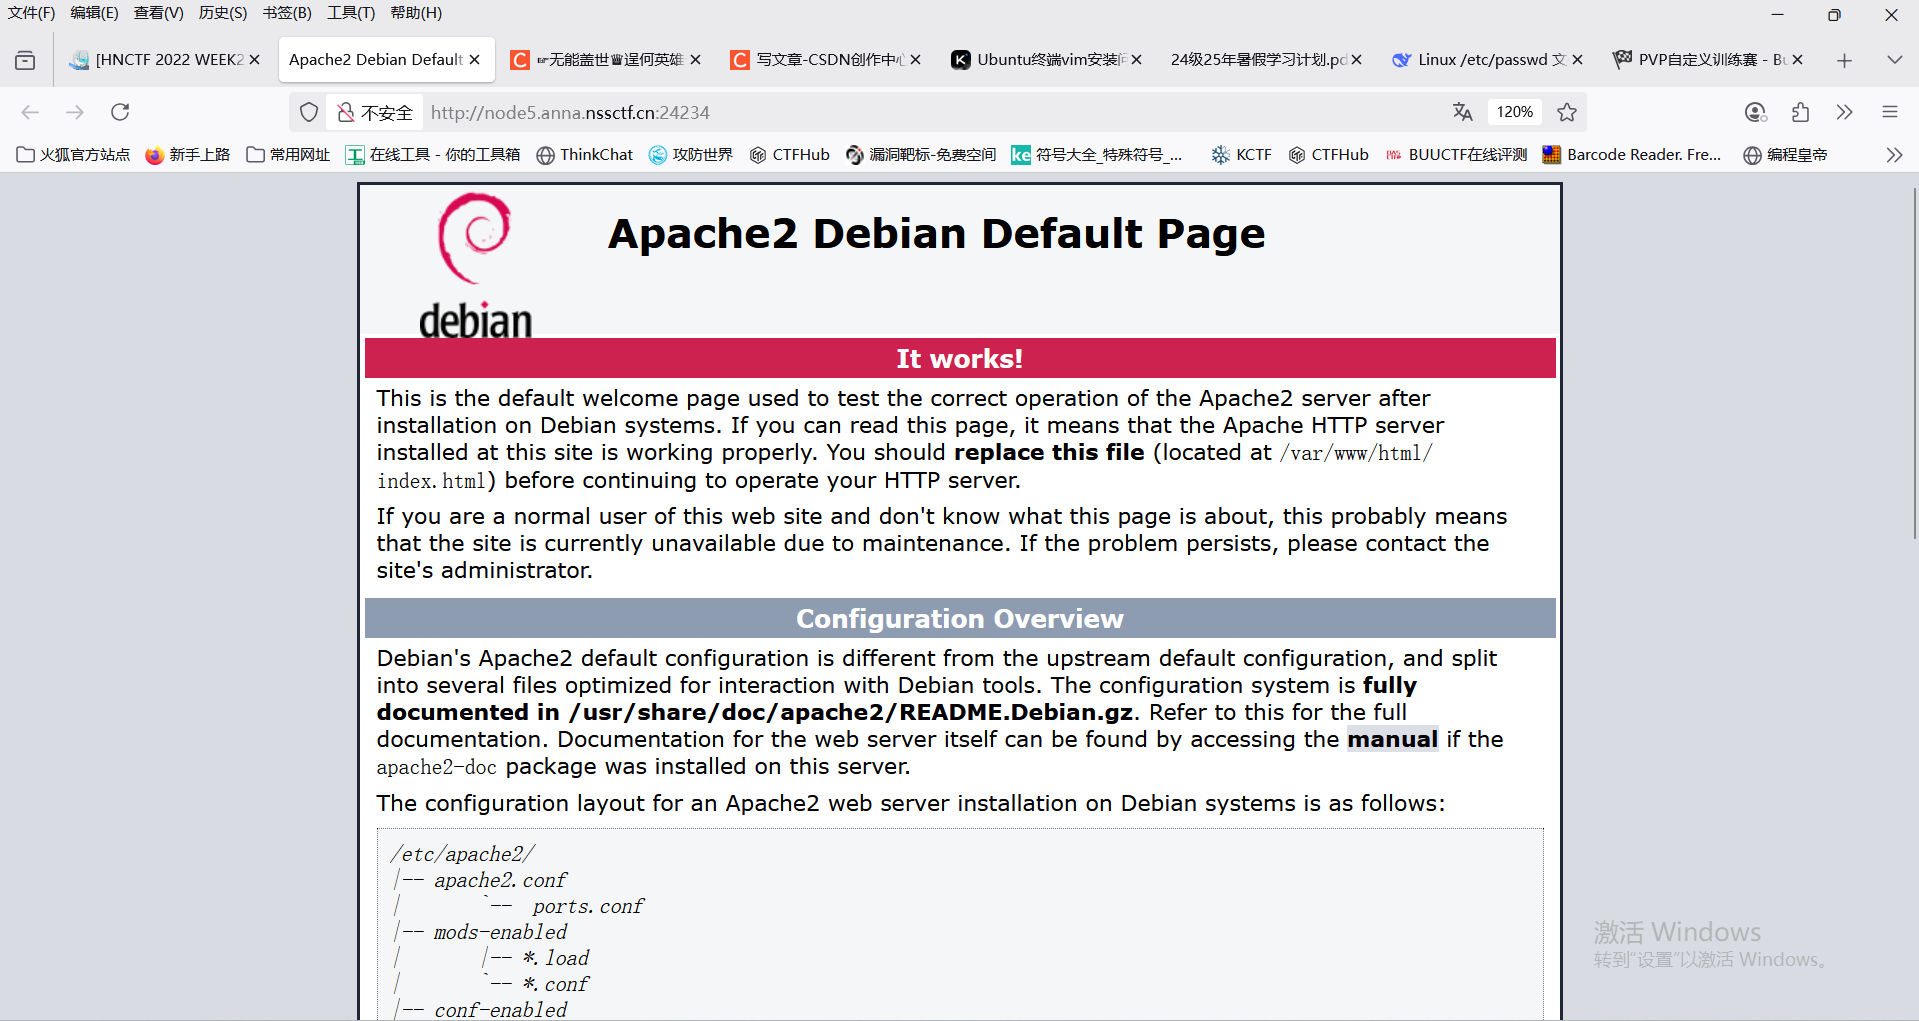Go back with the back arrow
This screenshot has width=1919, height=1021.
point(30,112)
